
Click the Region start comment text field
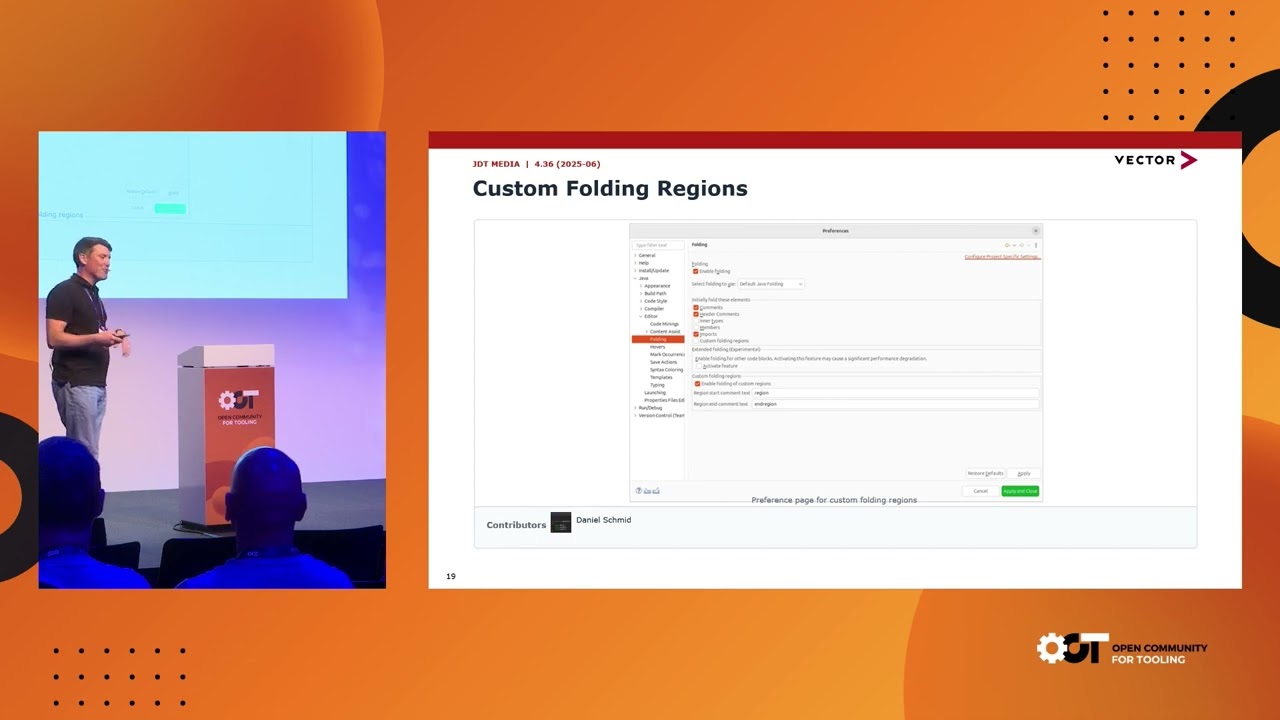pos(895,393)
